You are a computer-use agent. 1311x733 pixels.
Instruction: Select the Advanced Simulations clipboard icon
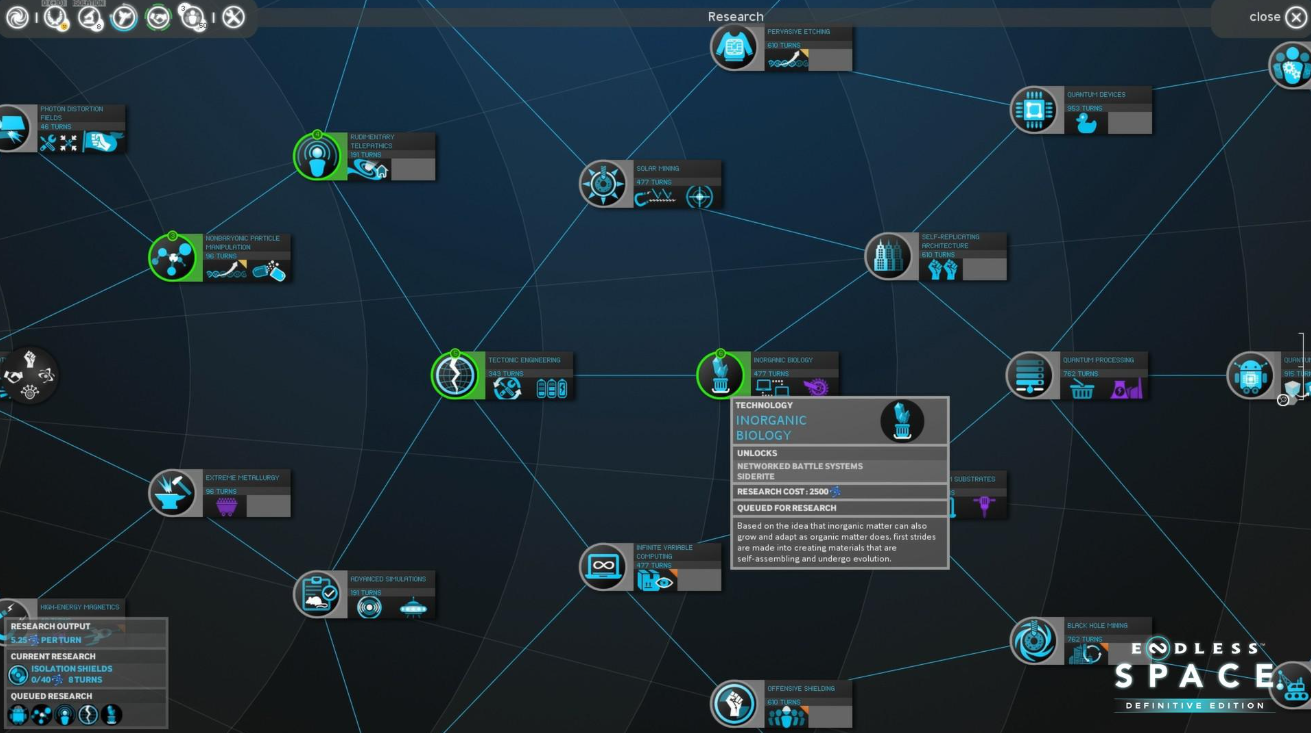pos(319,594)
